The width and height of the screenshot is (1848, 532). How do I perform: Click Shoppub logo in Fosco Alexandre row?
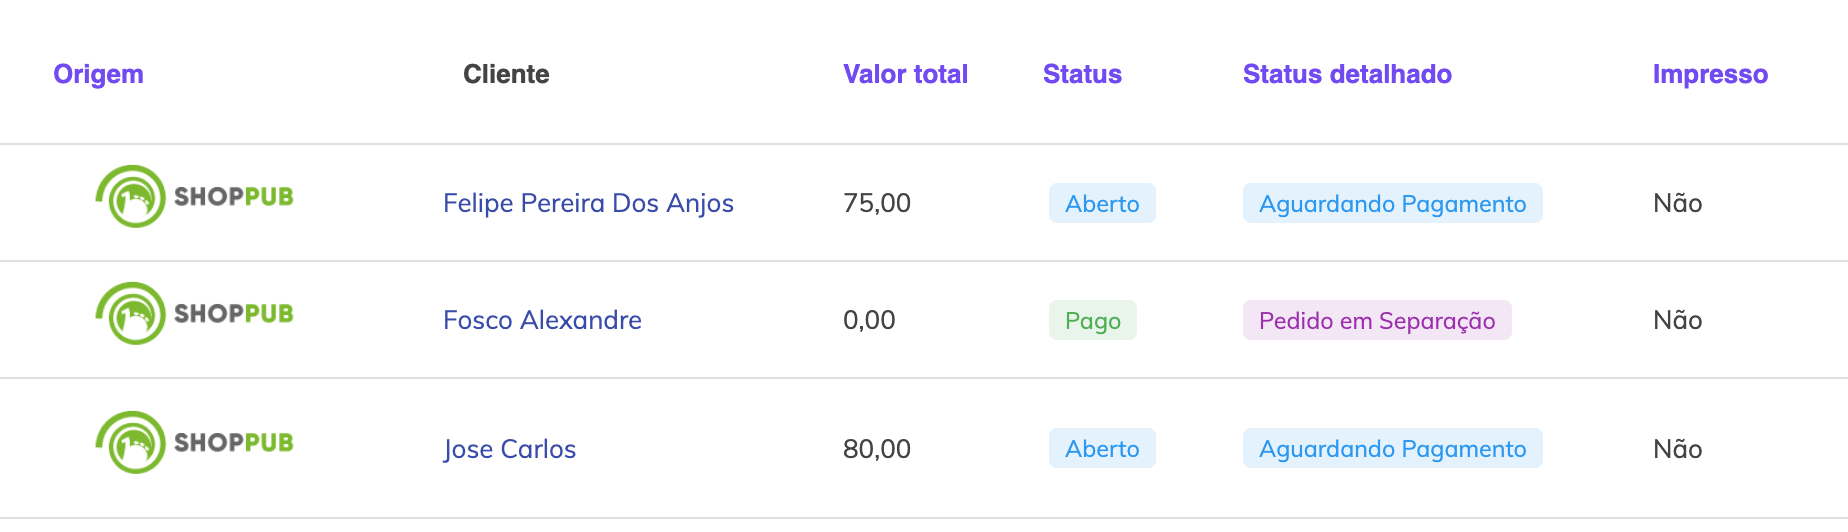click(194, 314)
